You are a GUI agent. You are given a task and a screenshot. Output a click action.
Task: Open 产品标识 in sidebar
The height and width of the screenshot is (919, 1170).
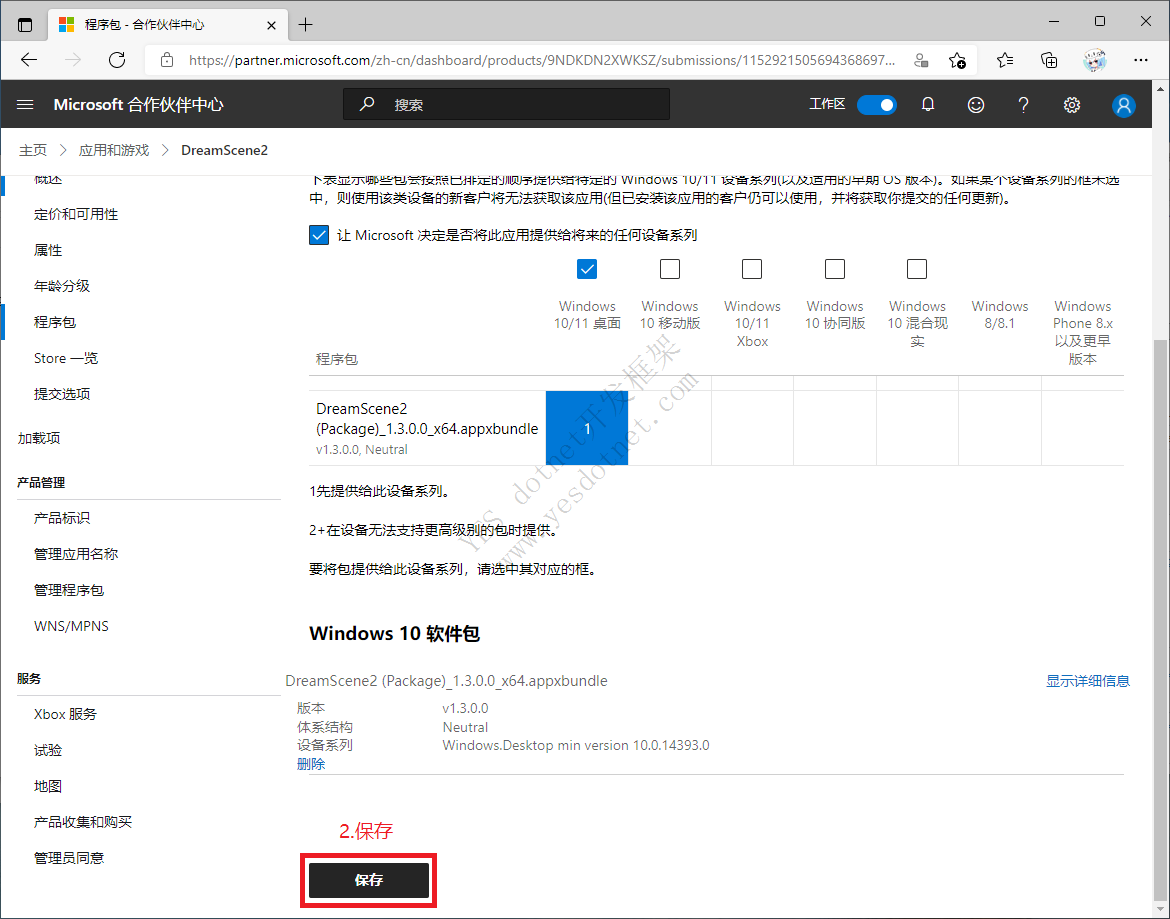(62, 518)
